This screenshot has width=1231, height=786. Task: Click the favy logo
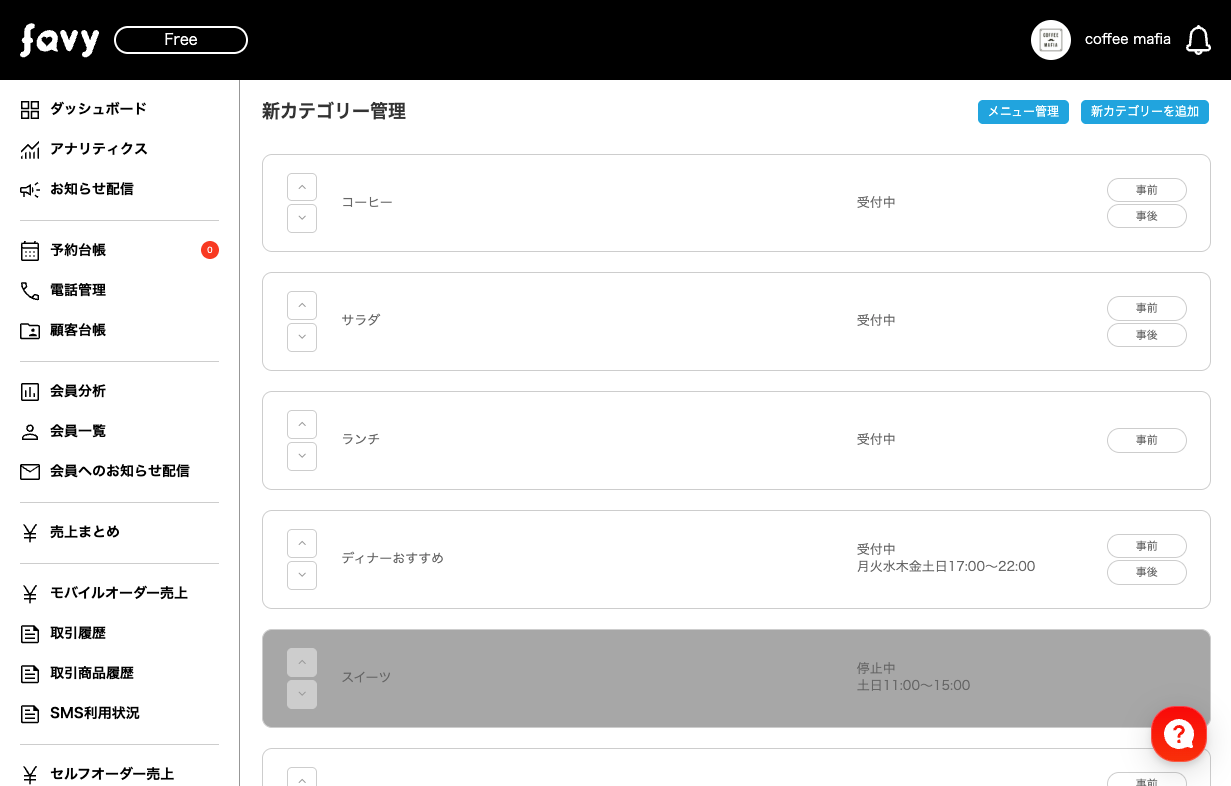(60, 40)
